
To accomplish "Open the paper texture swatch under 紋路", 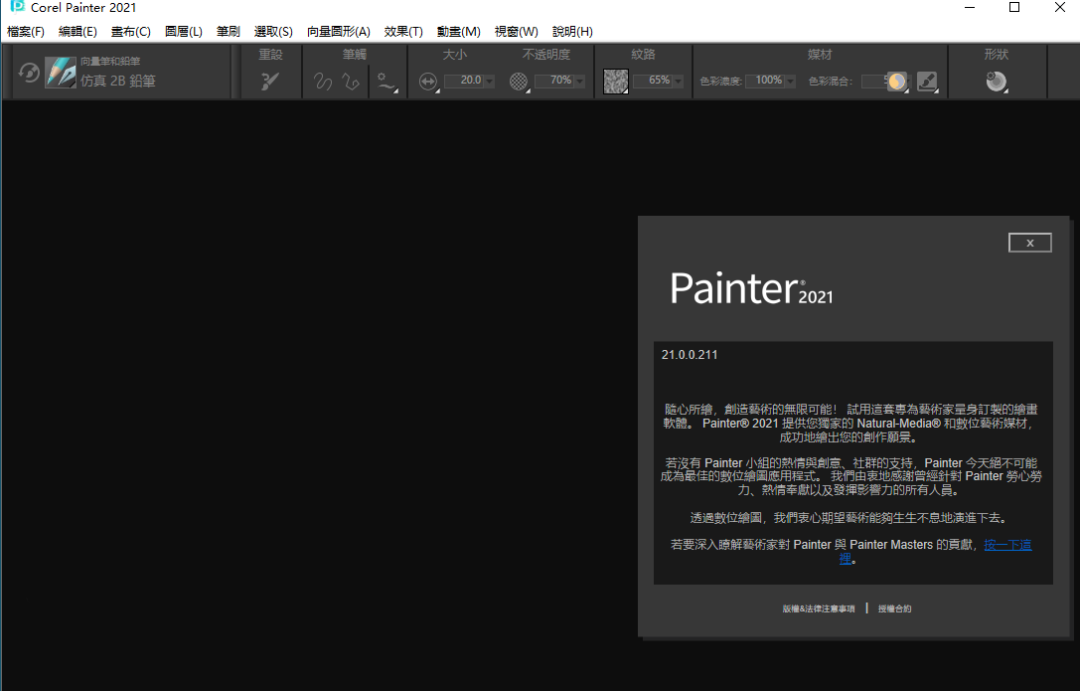I will click(616, 81).
